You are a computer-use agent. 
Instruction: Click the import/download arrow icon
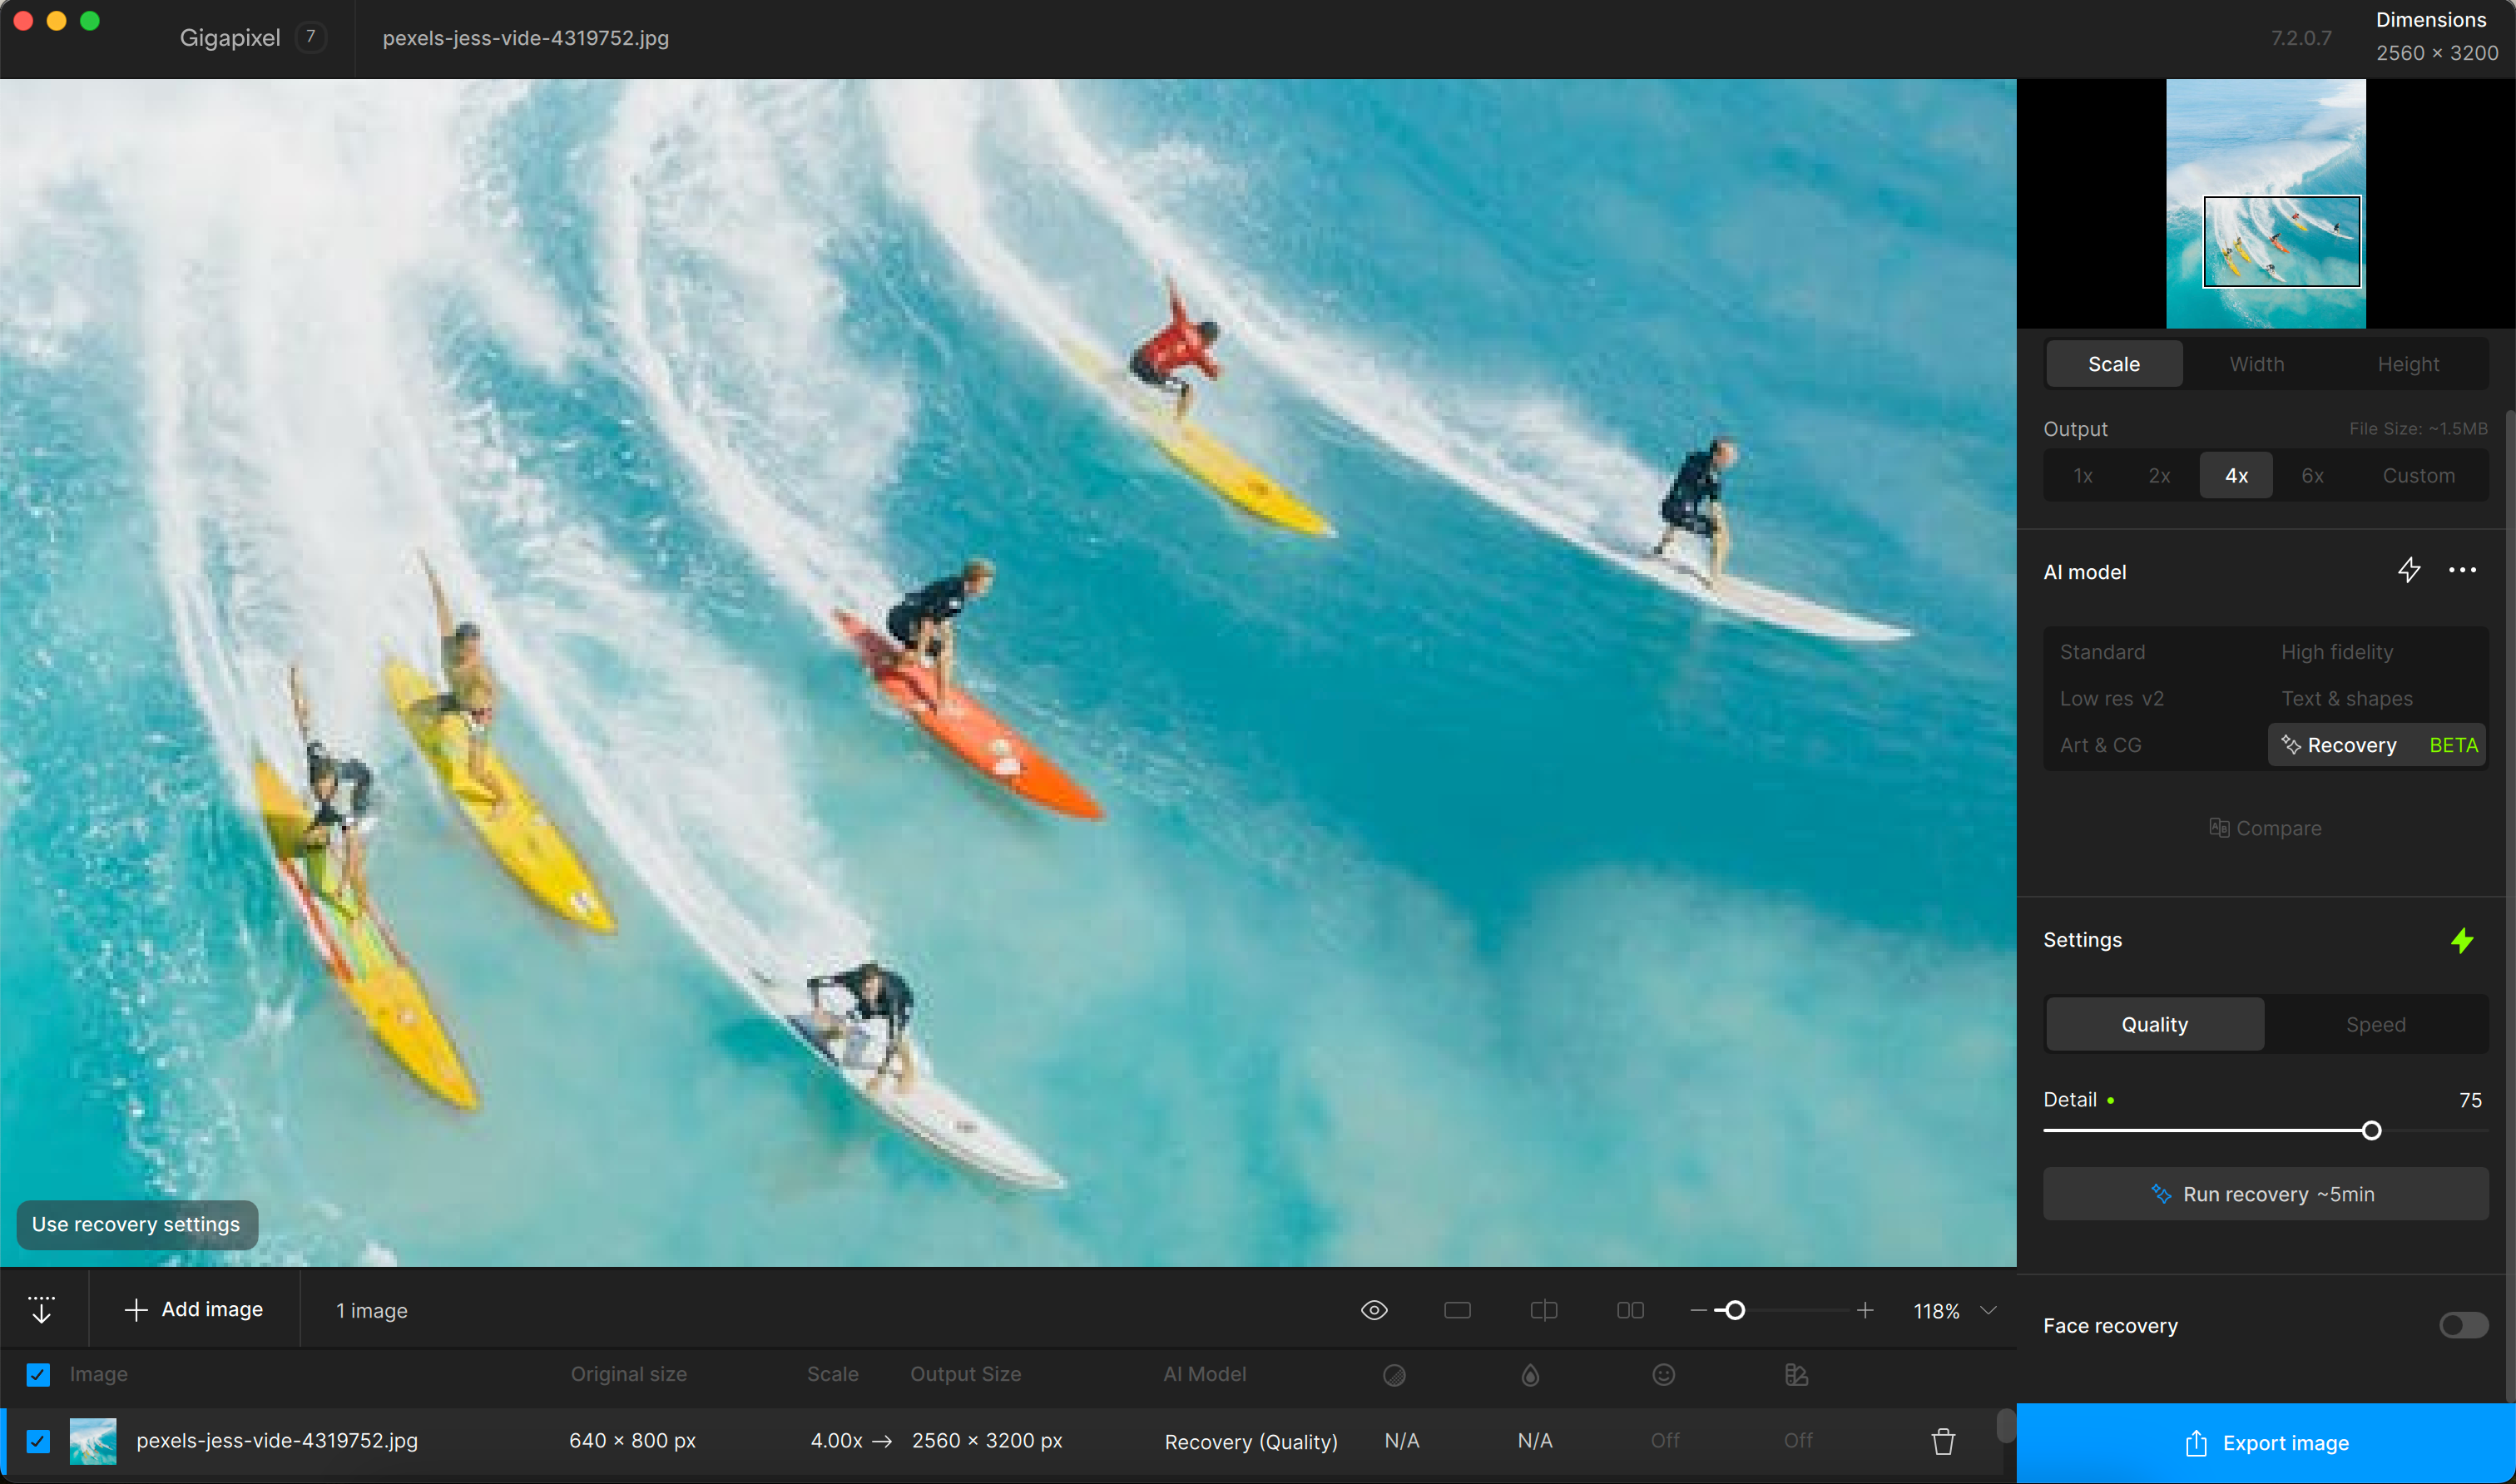(41, 1310)
